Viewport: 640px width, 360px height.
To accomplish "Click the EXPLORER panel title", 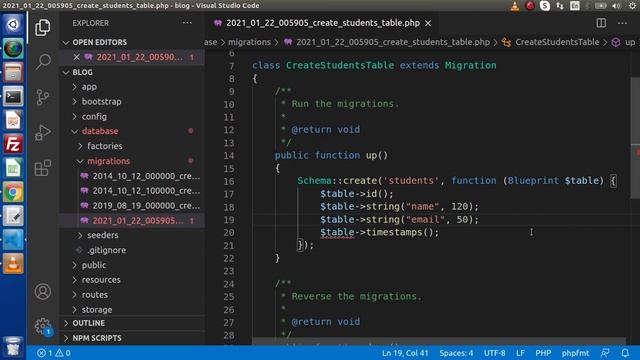I will click(x=91, y=23).
